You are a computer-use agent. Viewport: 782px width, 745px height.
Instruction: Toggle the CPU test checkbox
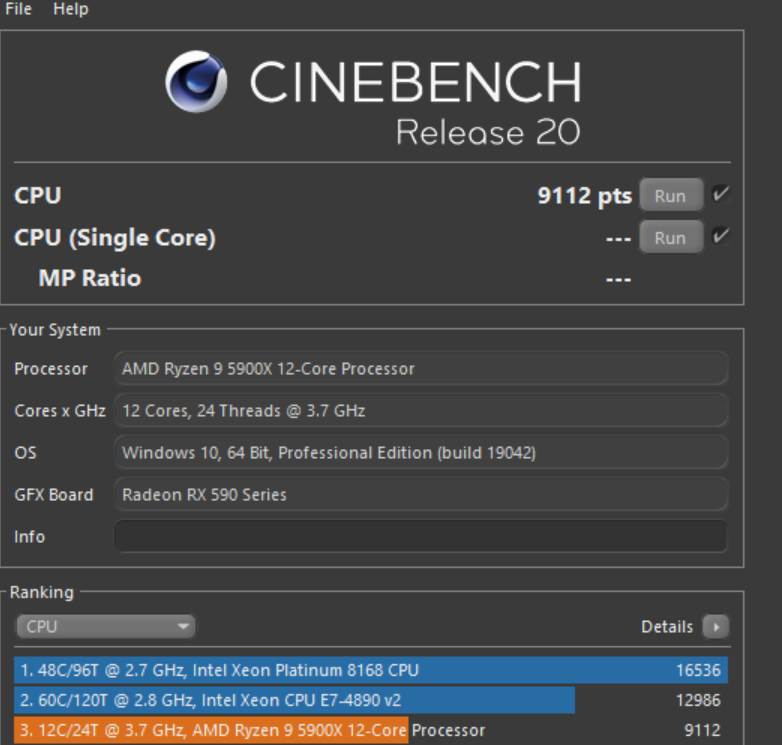point(720,194)
